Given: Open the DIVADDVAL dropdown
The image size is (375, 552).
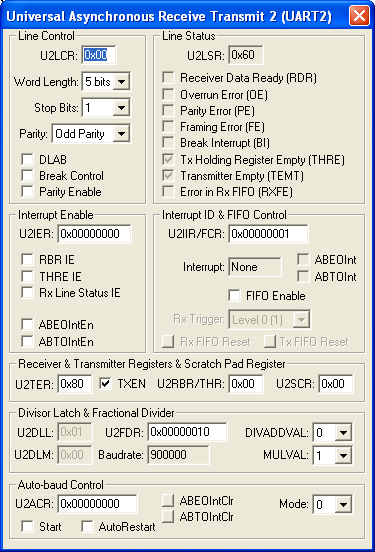Looking at the screenshot, I should coord(332,432).
